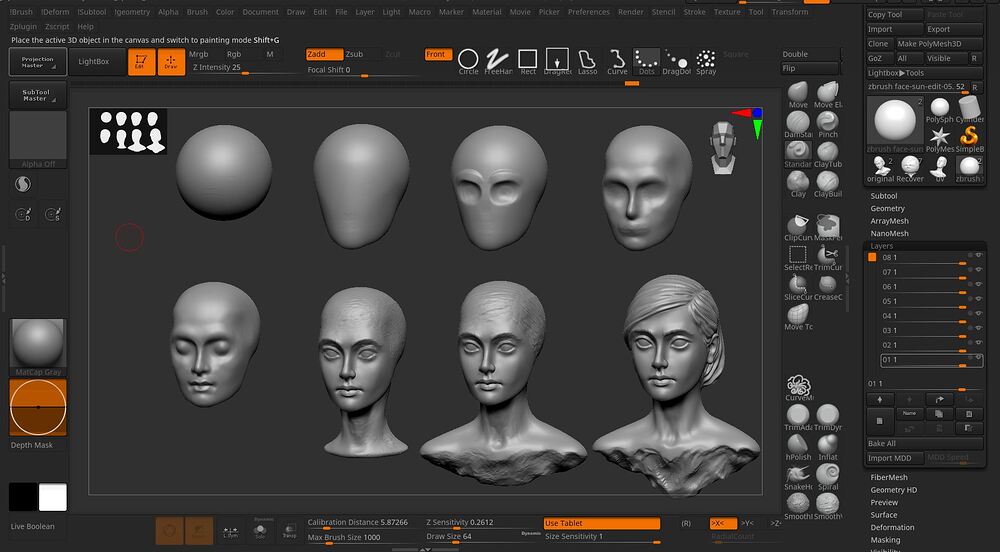This screenshot has height=552, width=1000.
Task: Select the Move Elastic brush
Action: (828, 95)
